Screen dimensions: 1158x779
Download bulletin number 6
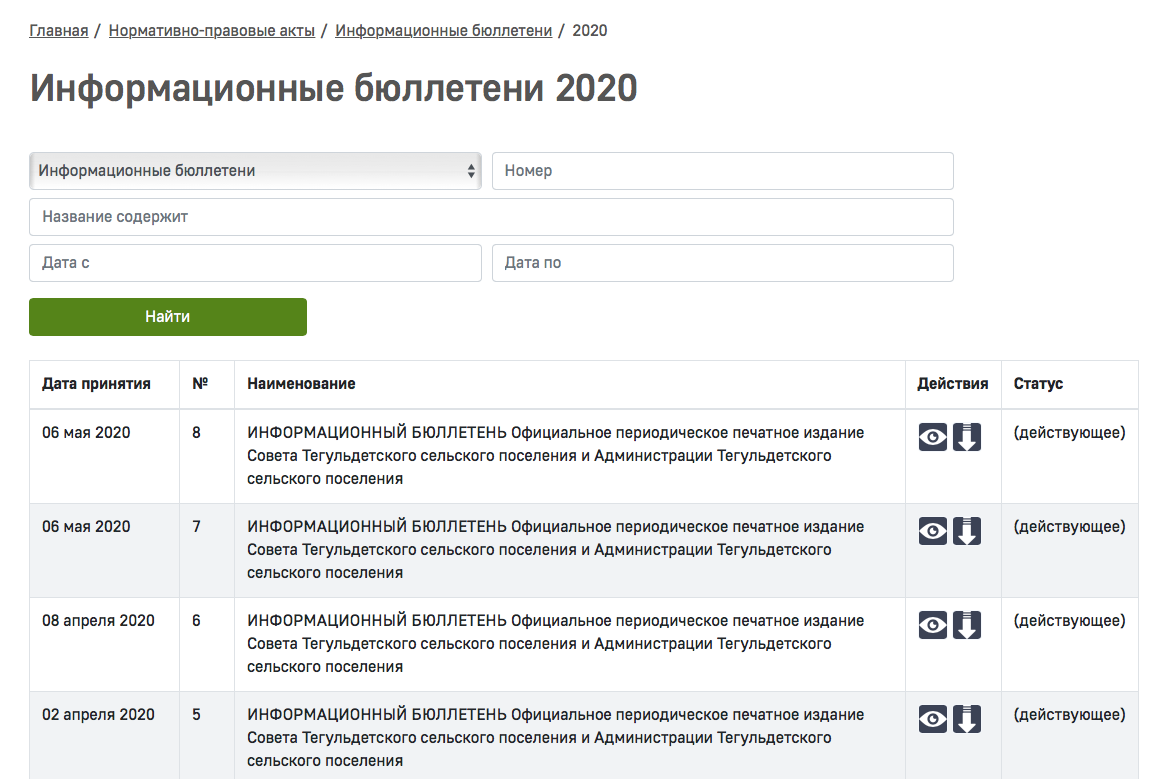point(967,625)
